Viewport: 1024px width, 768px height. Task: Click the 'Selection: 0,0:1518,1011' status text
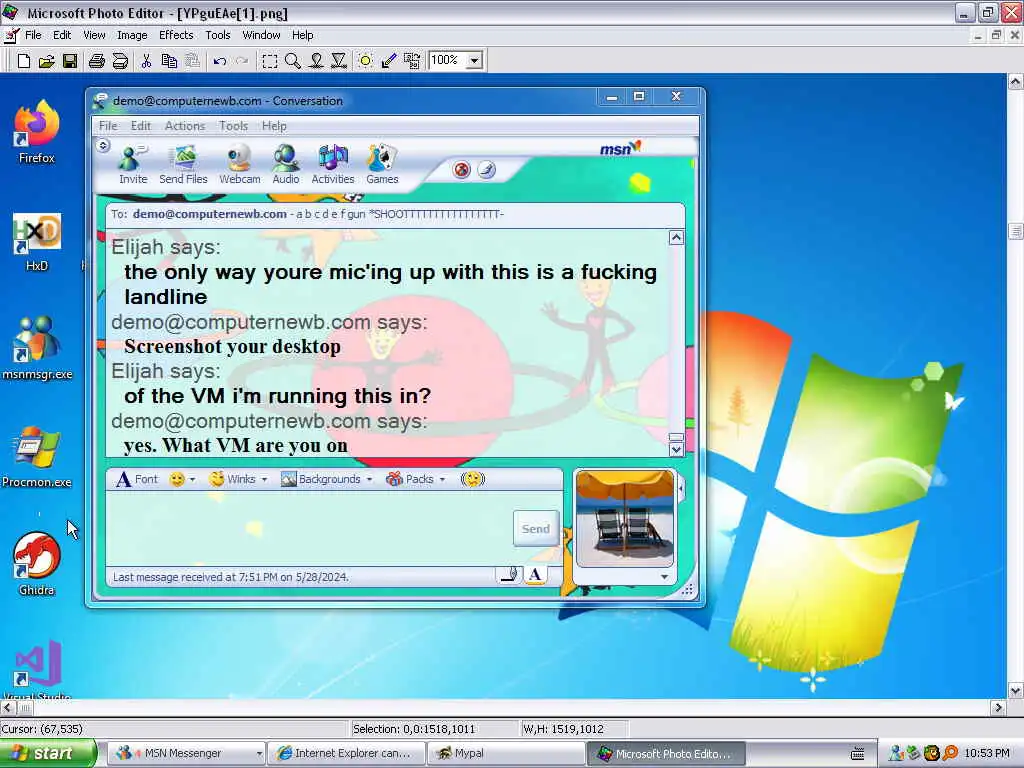click(414, 729)
